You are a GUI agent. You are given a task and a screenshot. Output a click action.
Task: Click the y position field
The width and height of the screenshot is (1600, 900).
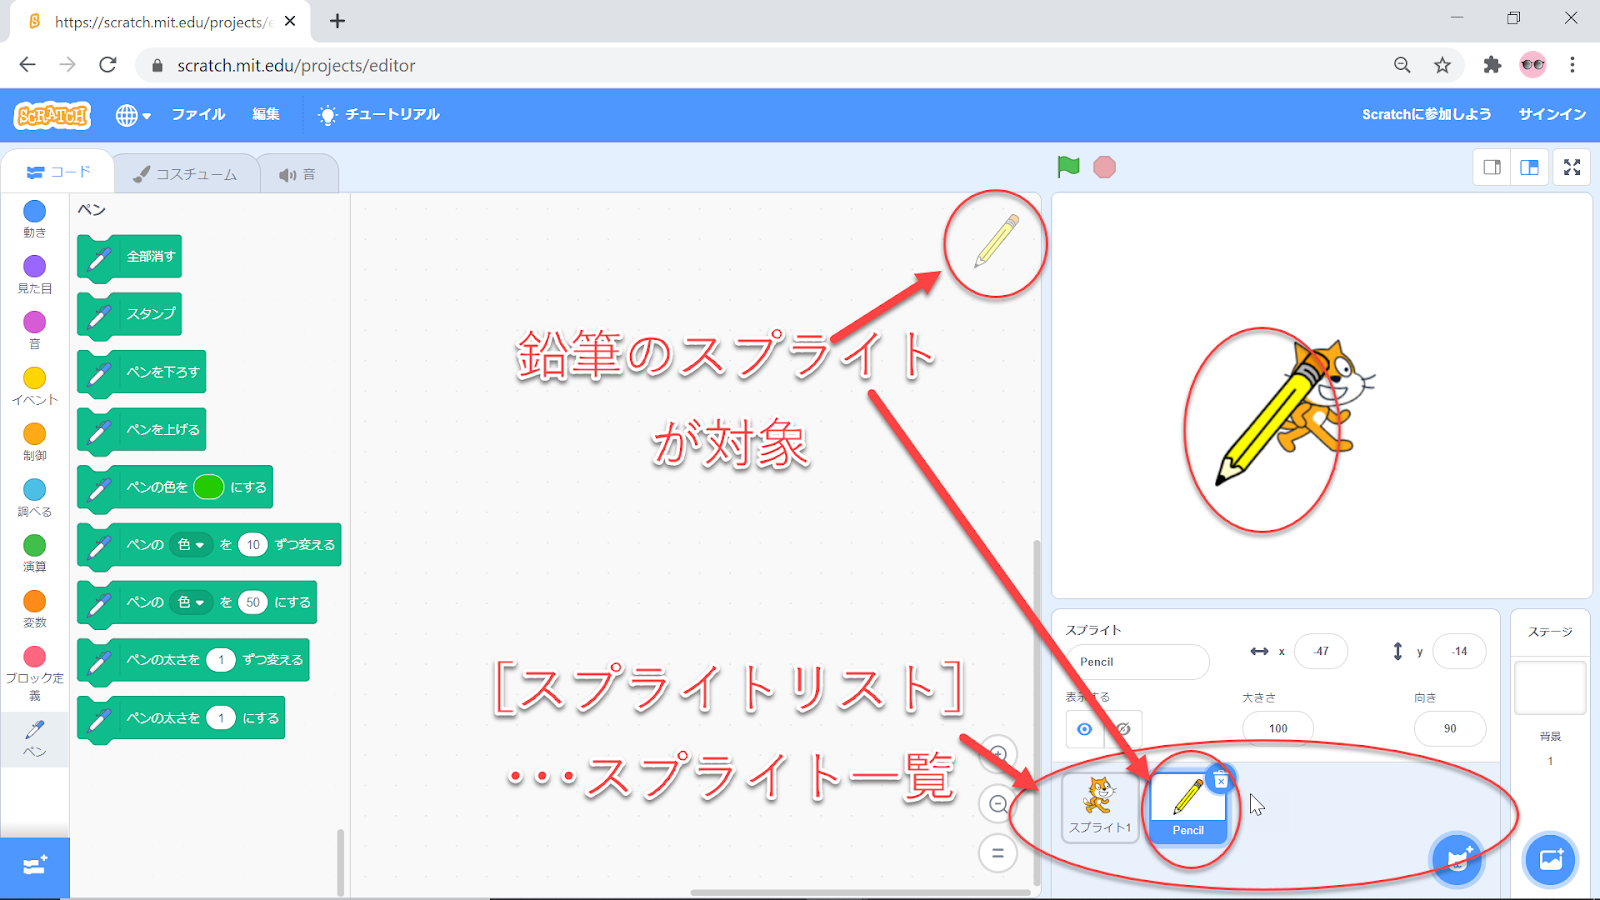click(1459, 651)
